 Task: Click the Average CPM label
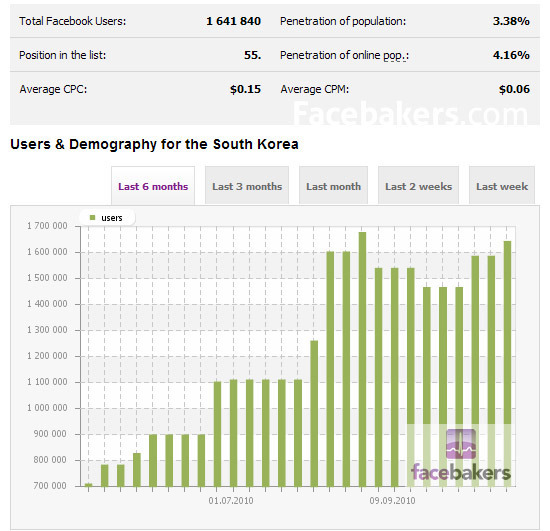(x=315, y=89)
